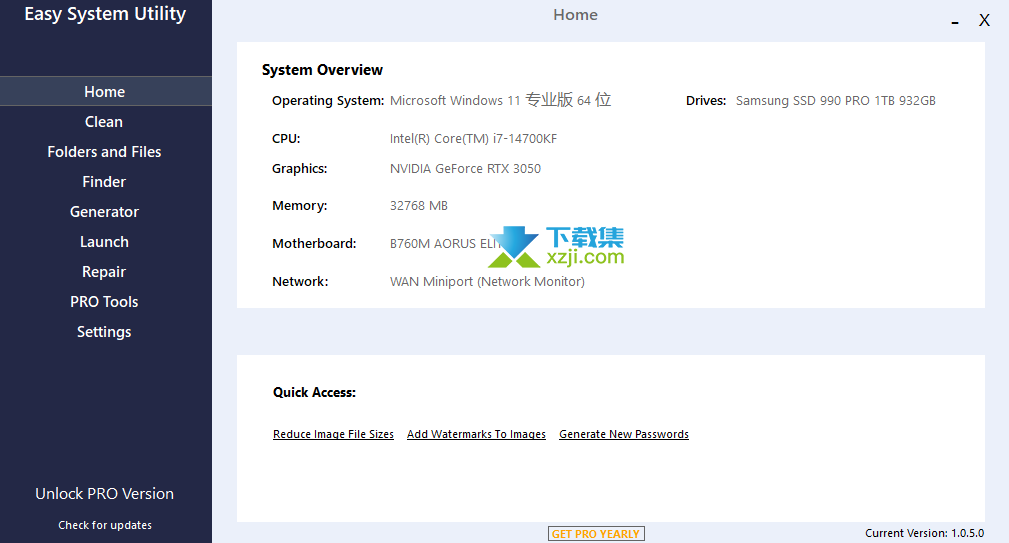
Task: Click Unlock PRO Version
Action: pos(105,493)
